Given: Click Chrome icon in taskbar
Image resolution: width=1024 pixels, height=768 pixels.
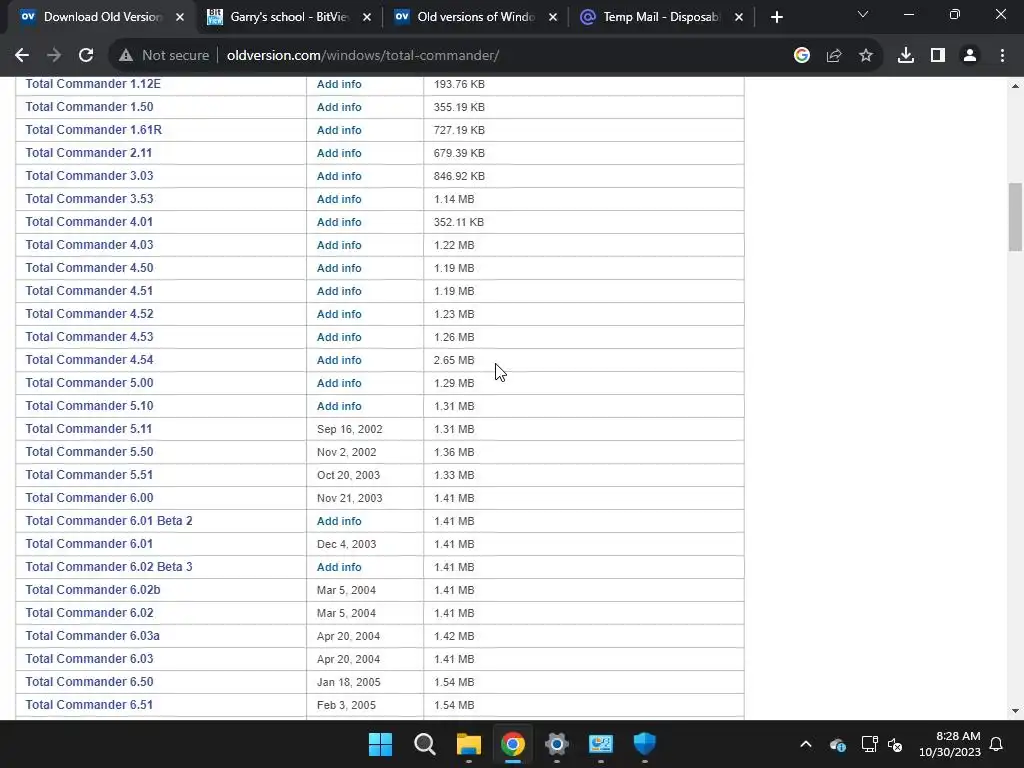Looking at the screenshot, I should (x=513, y=744).
